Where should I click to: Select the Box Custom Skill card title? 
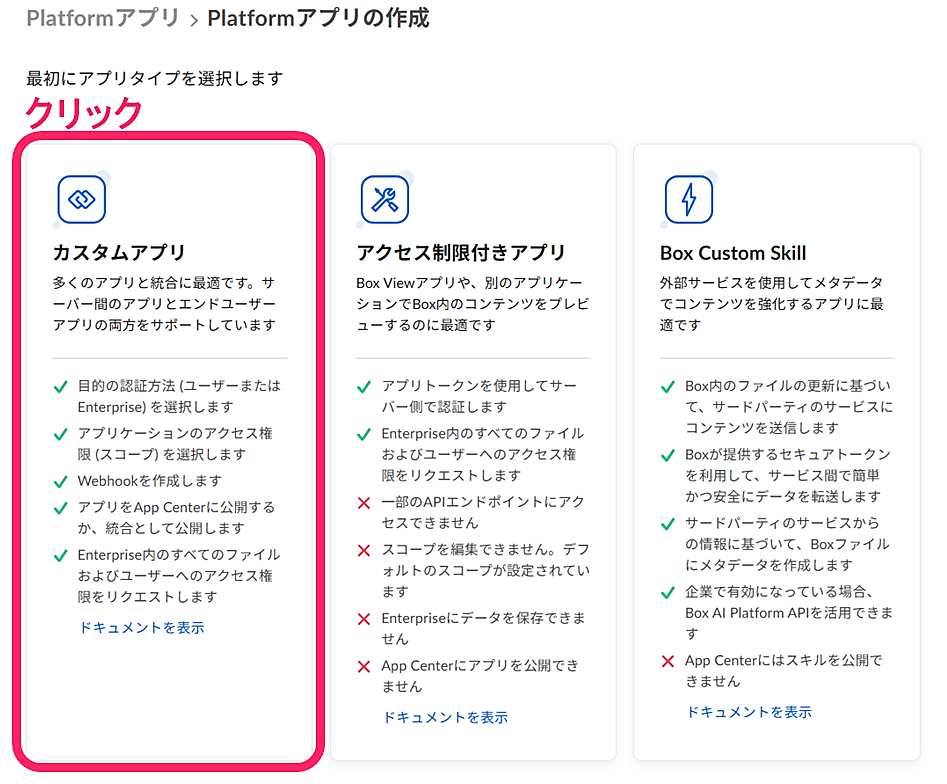[x=733, y=253]
